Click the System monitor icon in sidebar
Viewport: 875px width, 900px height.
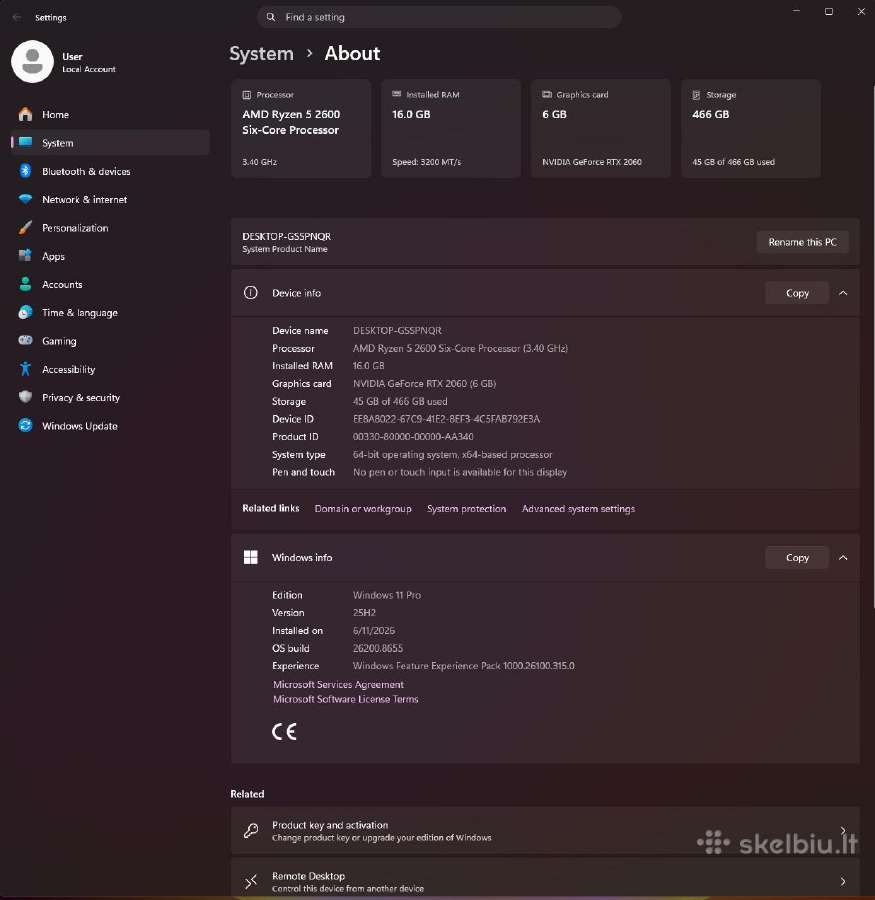point(25,142)
